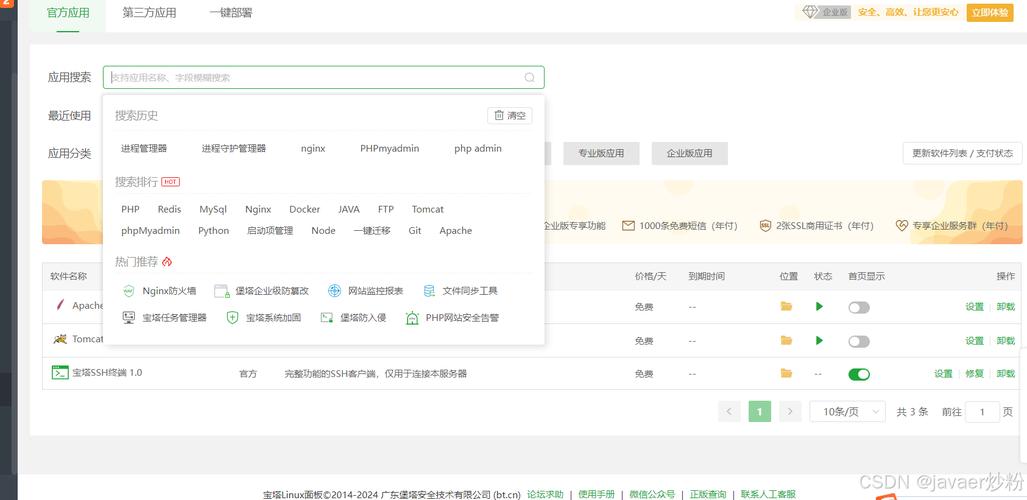Image resolution: width=1027 pixels, height=500 pixels.
Task: Click the 宝塔SSH终端 terminal icon
Action: [x=60, y=372]
